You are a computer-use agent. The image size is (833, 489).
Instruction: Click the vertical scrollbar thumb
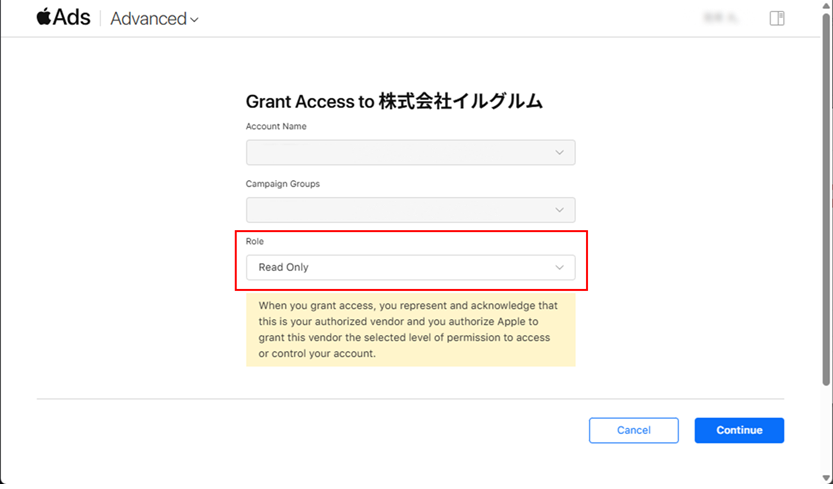point(826,199)
